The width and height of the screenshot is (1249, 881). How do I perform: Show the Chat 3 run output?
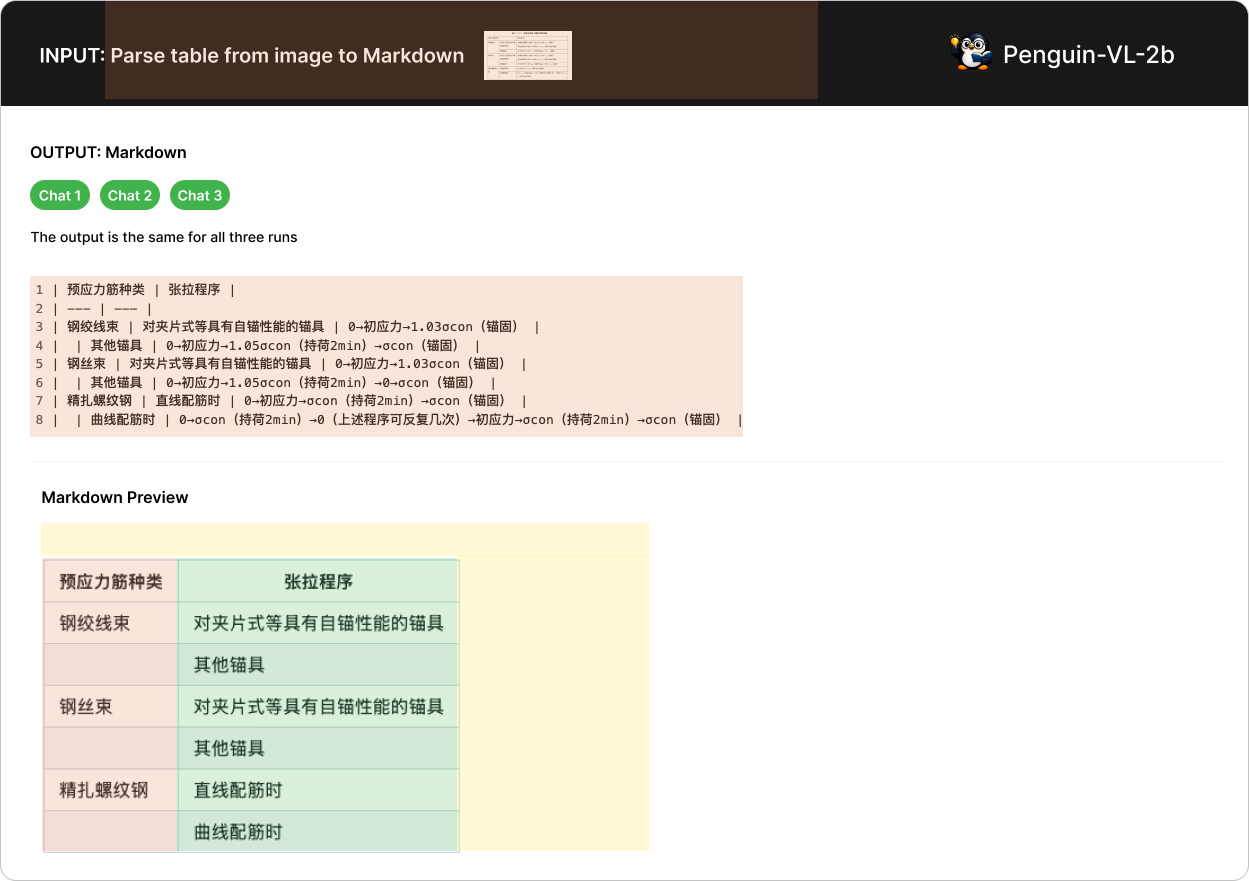[200, 195]
